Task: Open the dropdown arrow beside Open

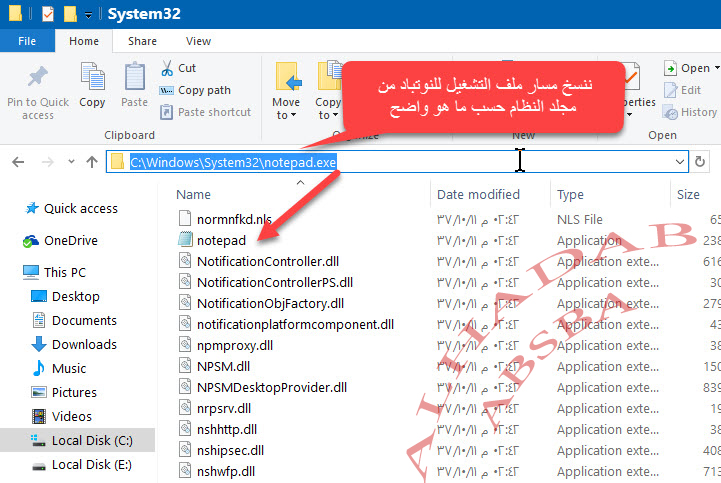Action: (715, 69)
